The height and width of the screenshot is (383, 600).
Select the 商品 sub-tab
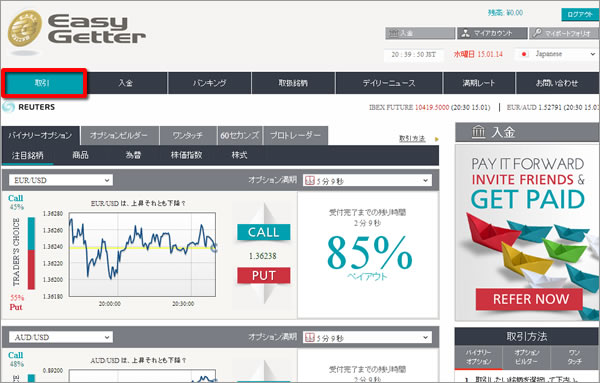80,155
